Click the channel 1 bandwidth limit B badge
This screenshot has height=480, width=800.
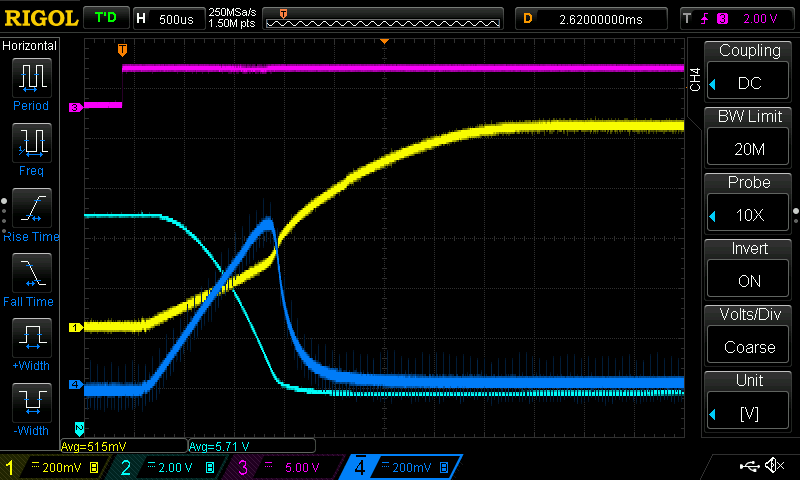pos(94,467)
